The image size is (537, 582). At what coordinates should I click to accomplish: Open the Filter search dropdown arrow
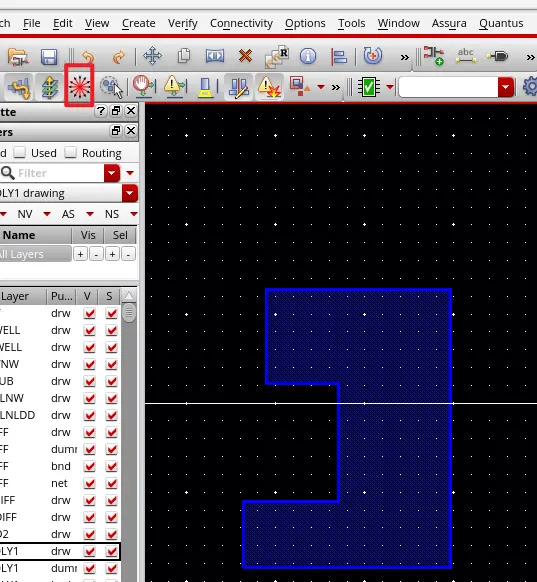(112, 173)
